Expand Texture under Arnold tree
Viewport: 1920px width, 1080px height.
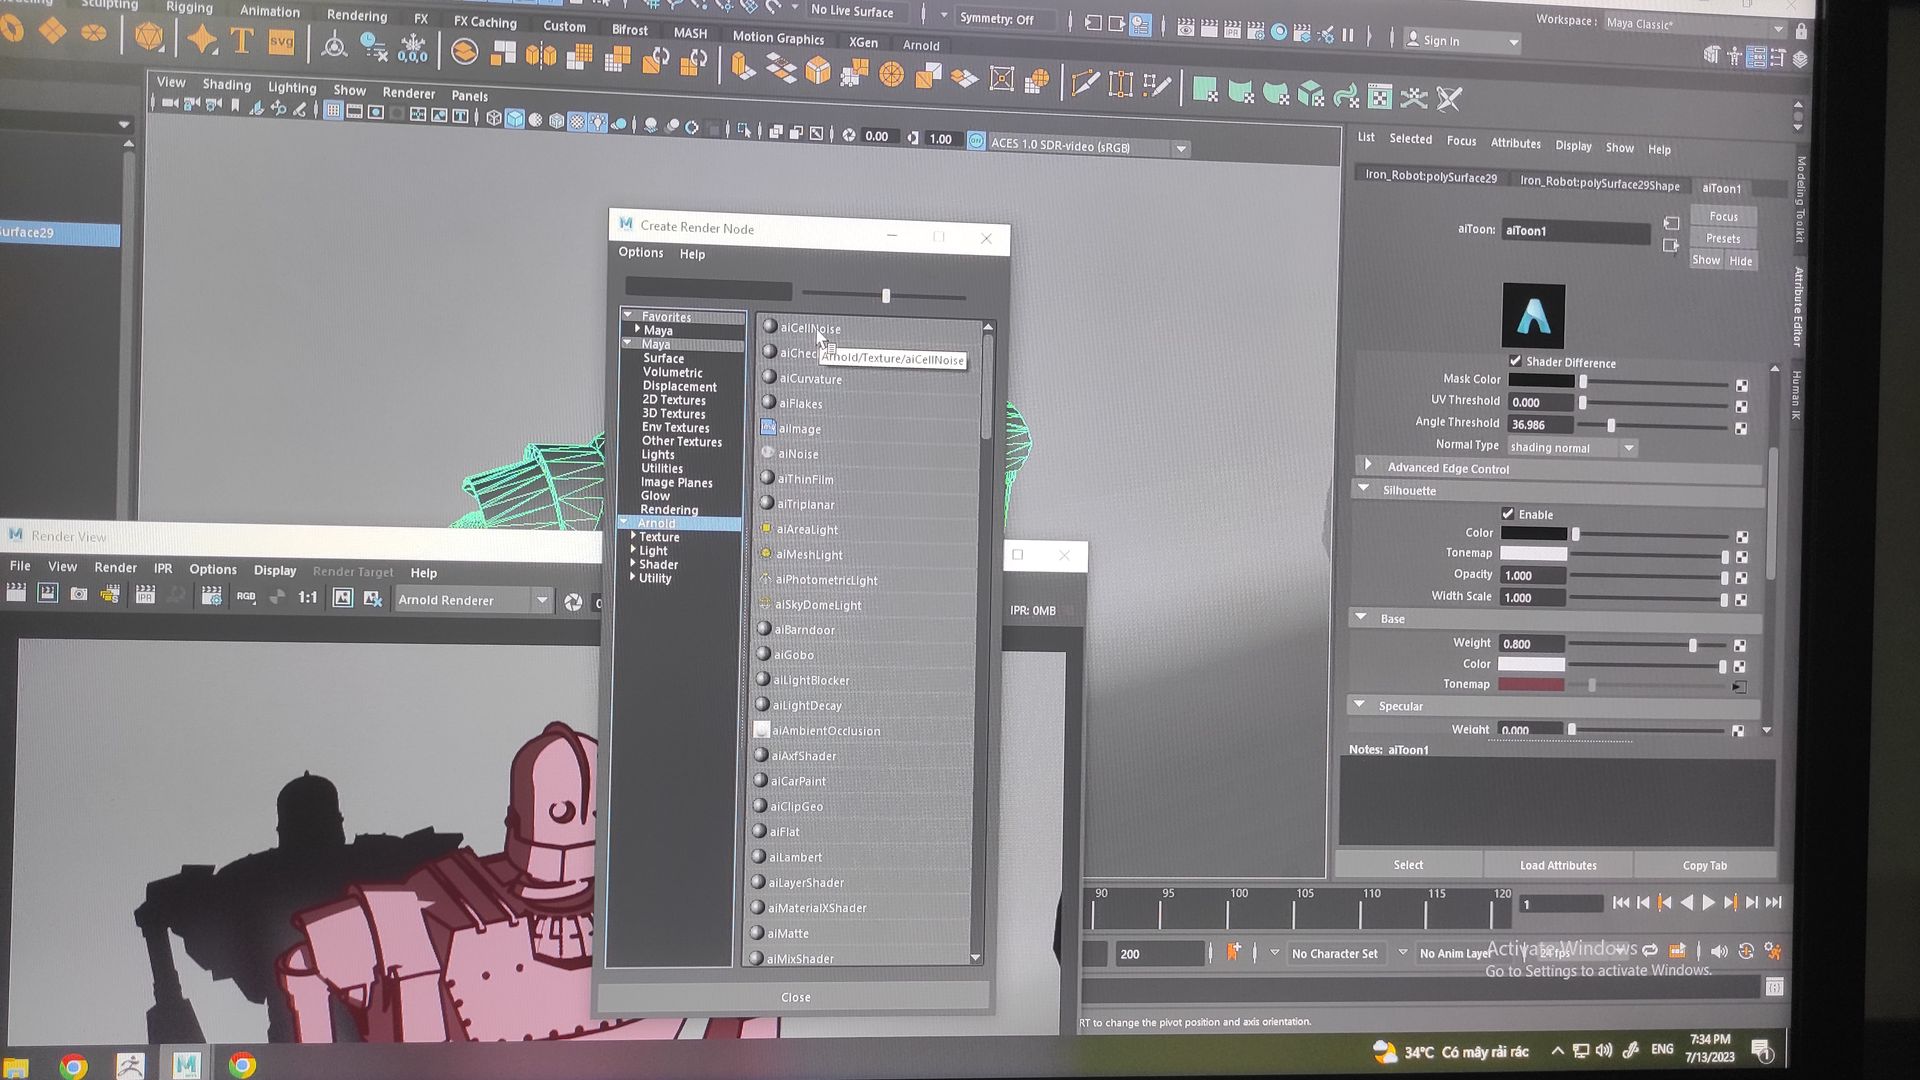634,536
